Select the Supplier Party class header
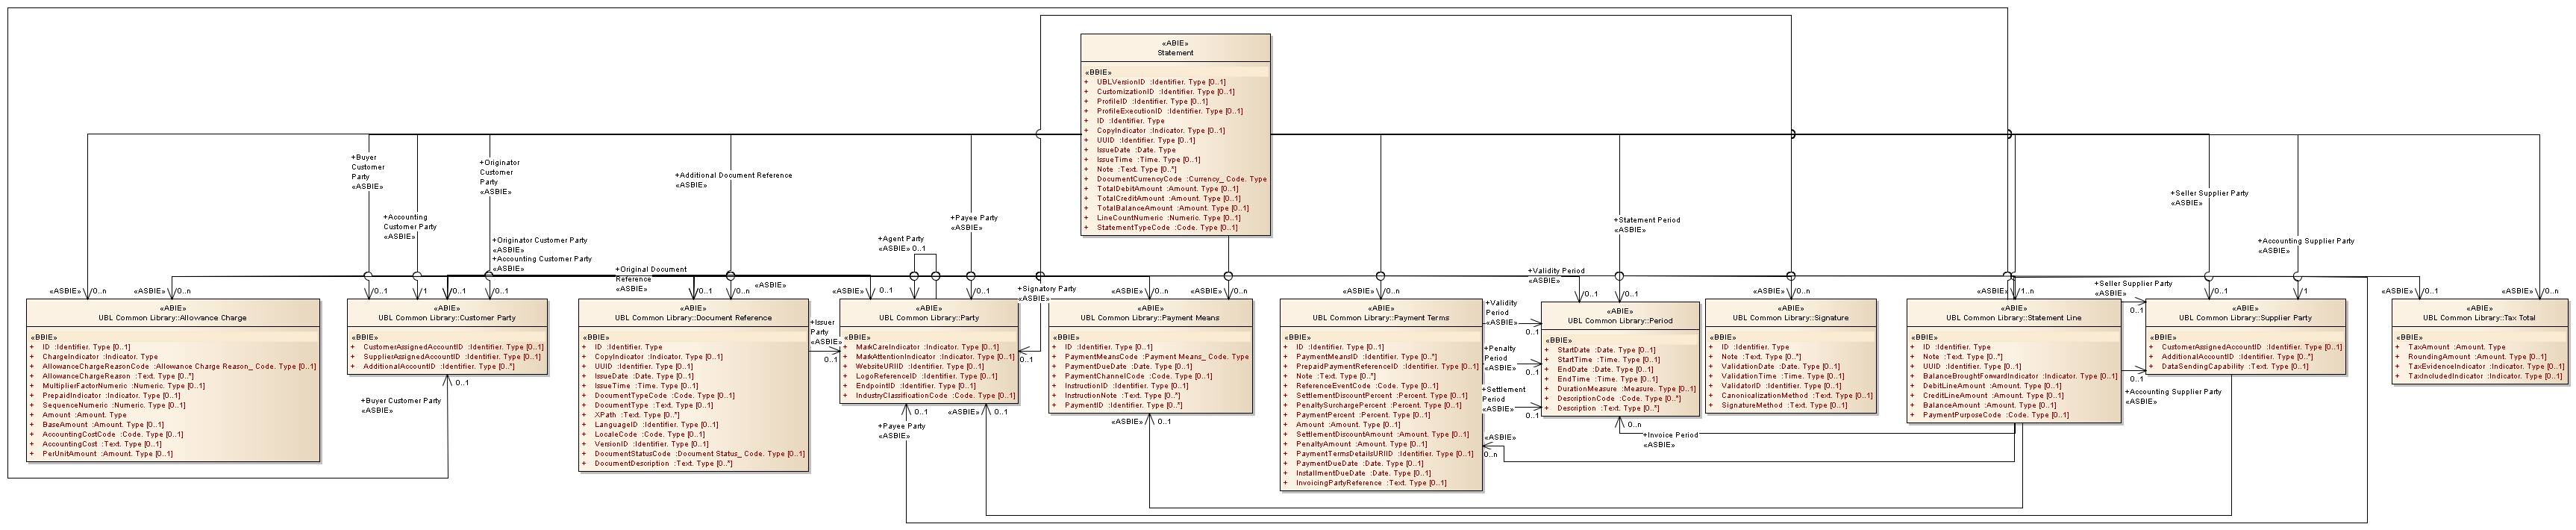The height and width of the screenshot is (530, 2576). (2245, 318)
